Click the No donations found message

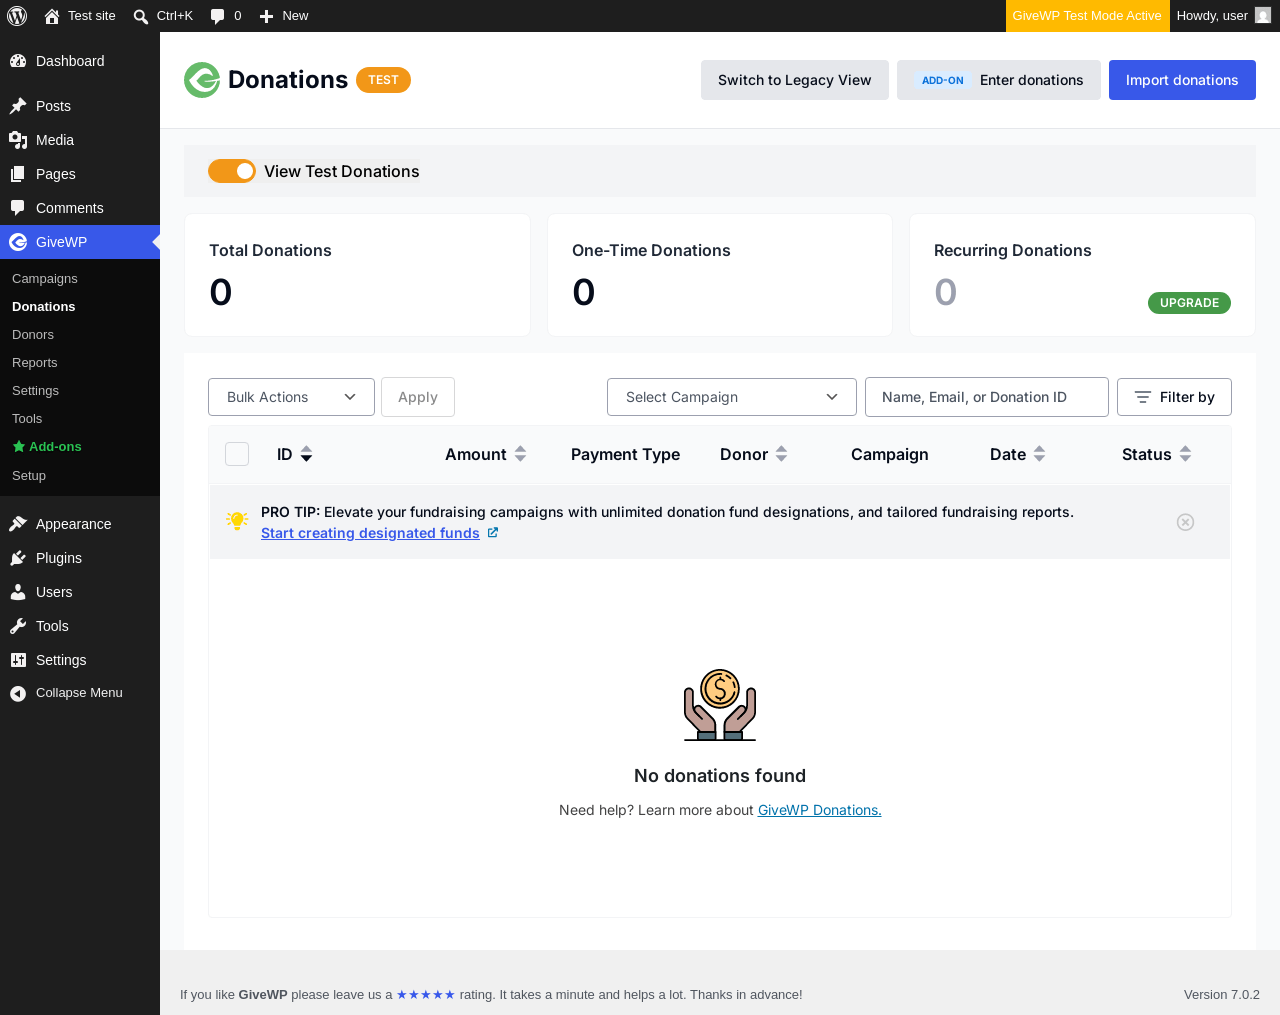(720, 776)
